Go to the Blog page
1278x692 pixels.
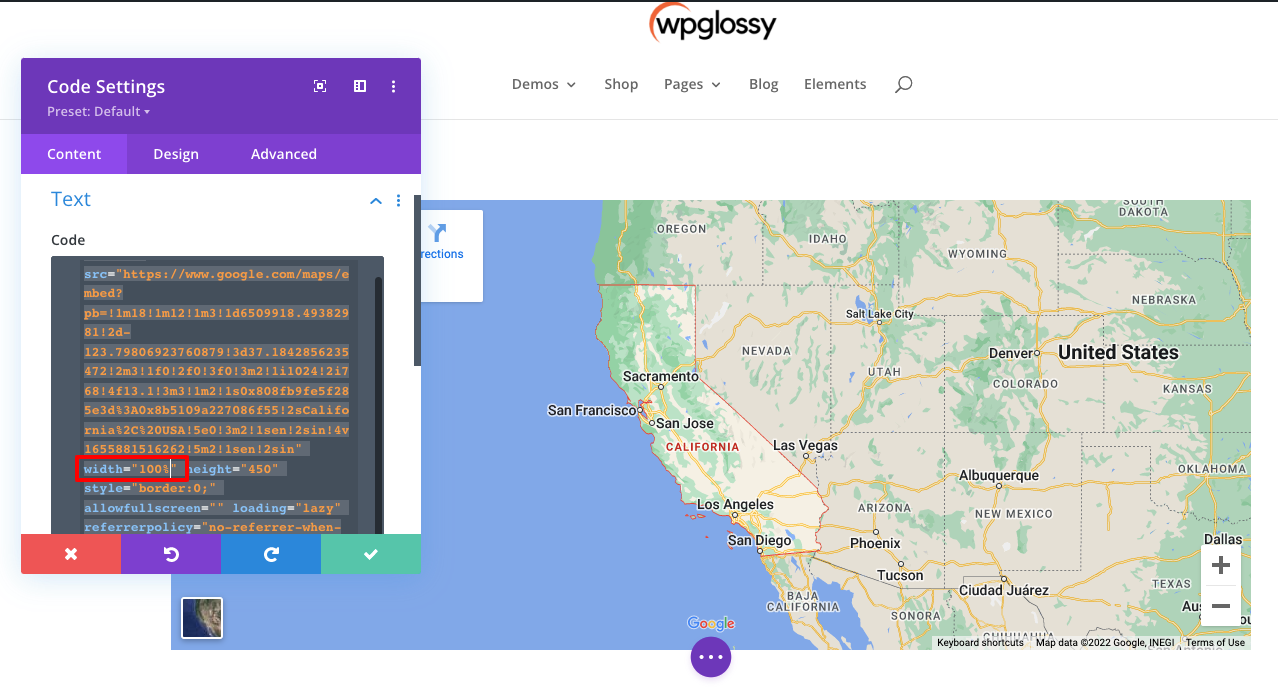coord(763,84)
